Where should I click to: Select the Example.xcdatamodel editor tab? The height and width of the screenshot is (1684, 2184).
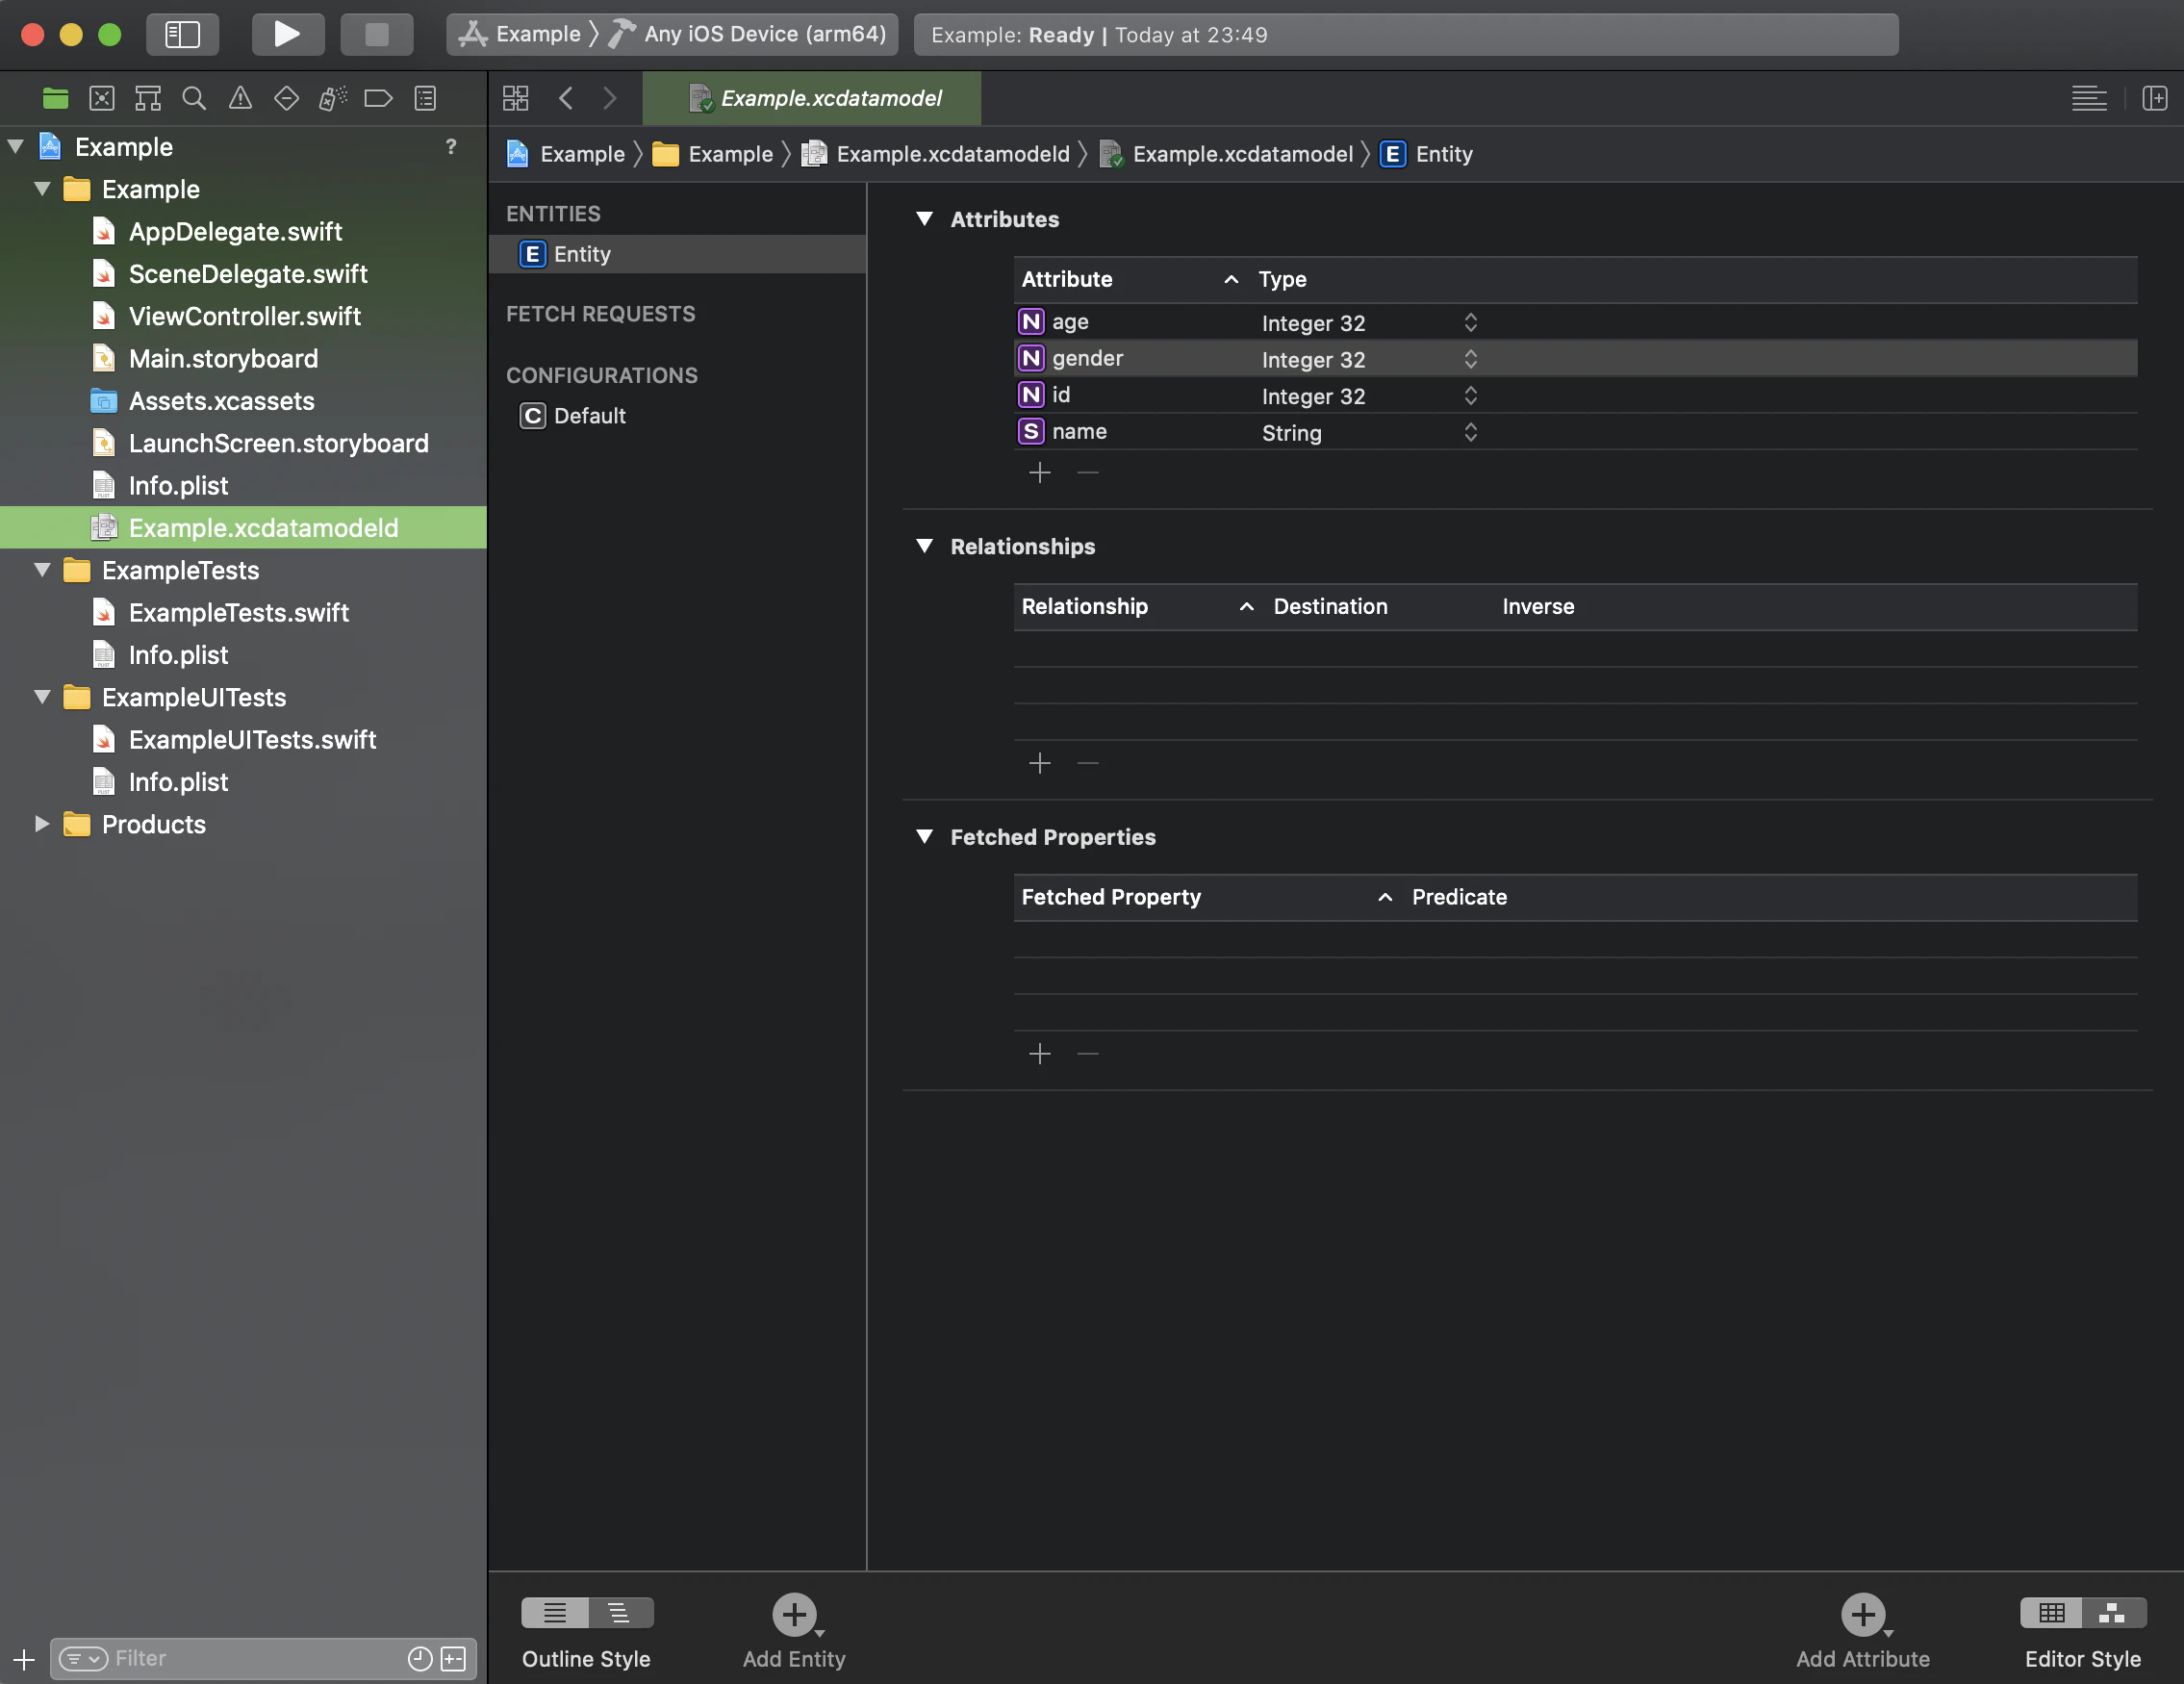coord(812,98)
